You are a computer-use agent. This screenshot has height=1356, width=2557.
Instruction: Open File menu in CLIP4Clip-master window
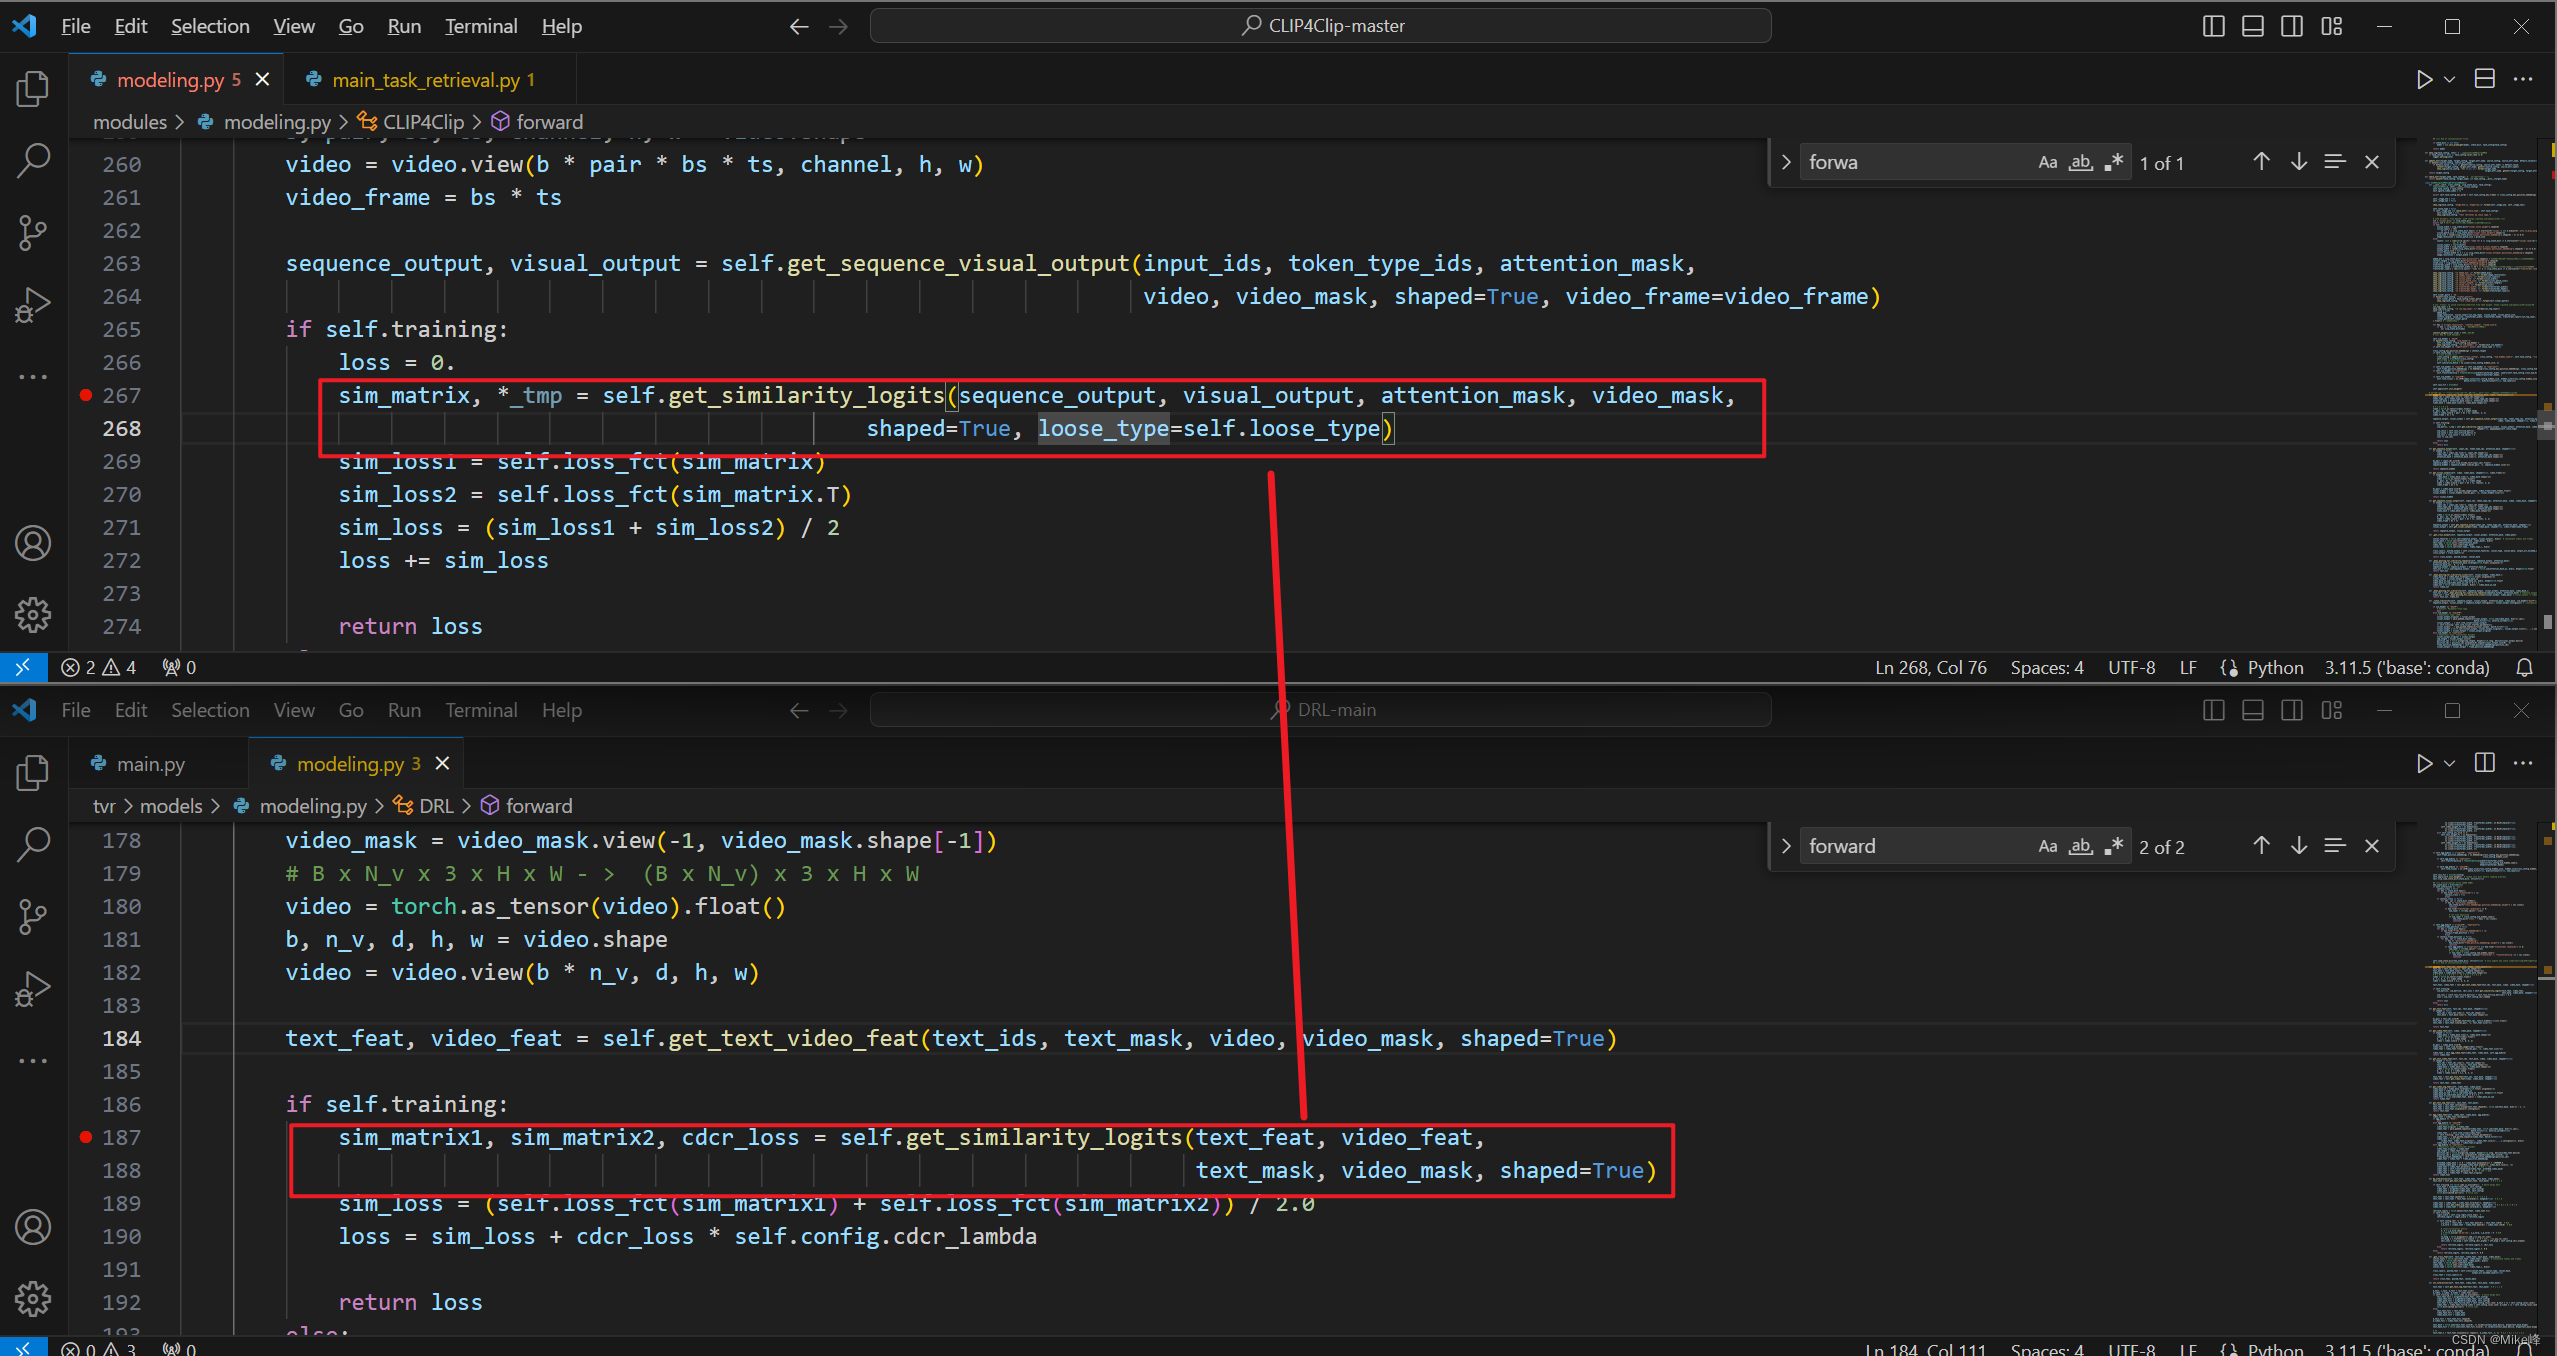[x=76, y=26]
